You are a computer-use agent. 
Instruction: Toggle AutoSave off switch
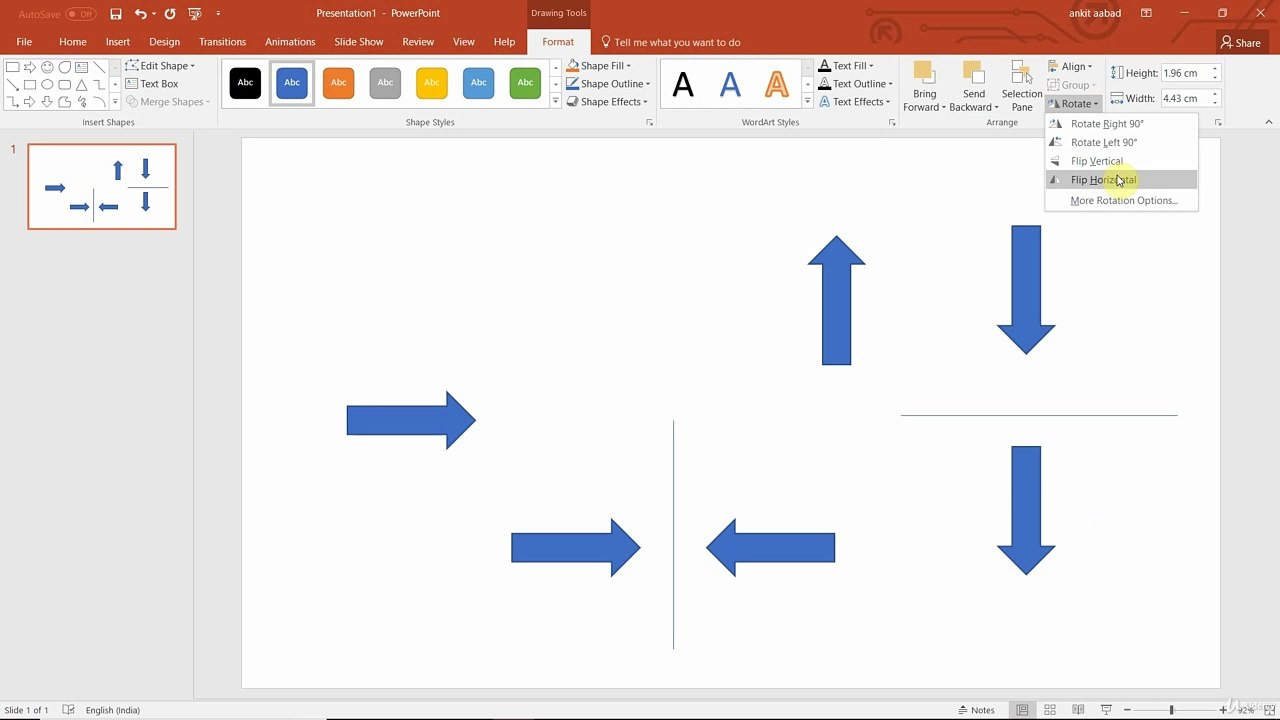(x=81, y=14)
